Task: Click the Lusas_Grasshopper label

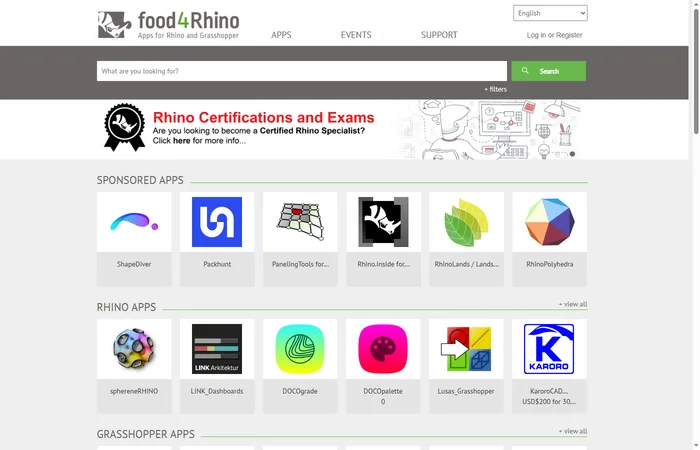Action: [466, 391]
